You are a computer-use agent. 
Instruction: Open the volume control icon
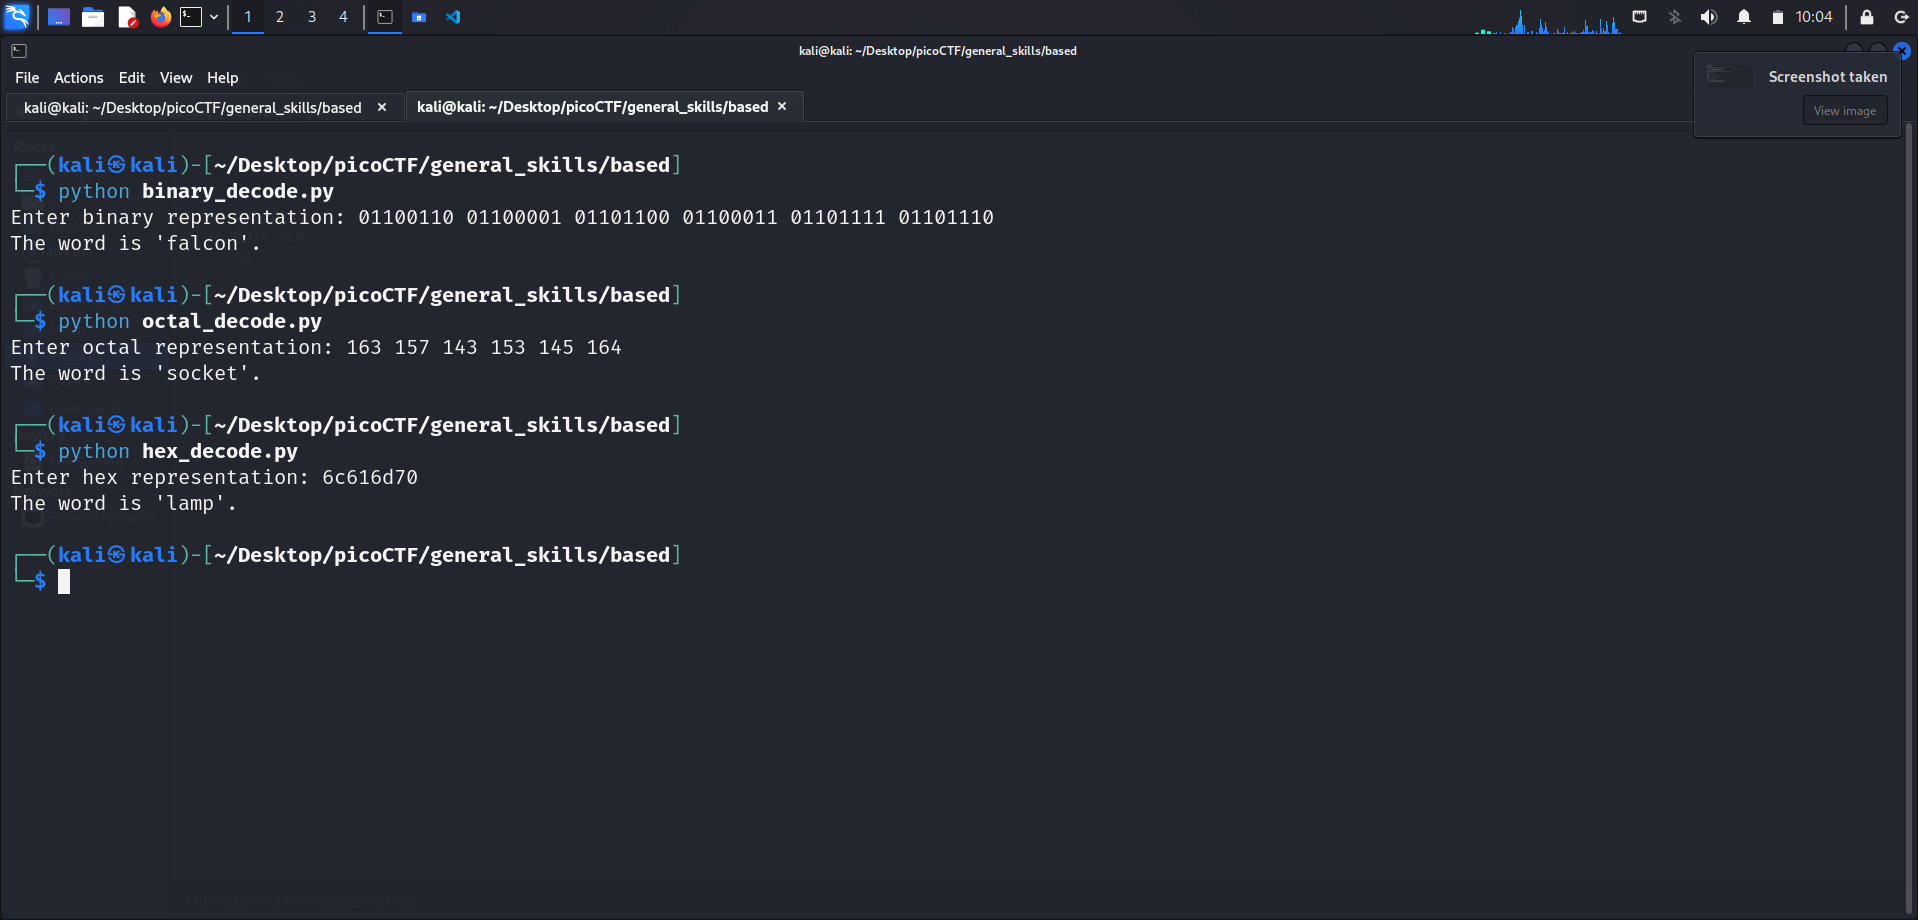pos(1709,17)
